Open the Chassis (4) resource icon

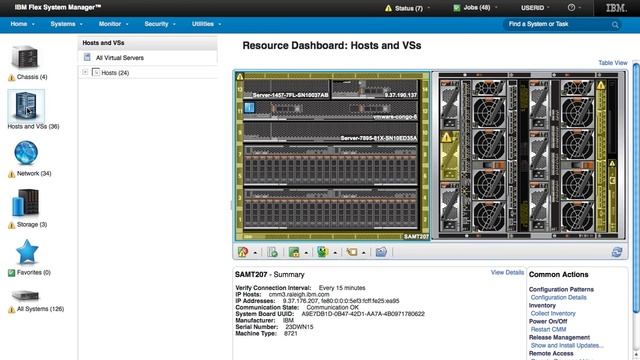pyautogui.click(x=25, y=57)
